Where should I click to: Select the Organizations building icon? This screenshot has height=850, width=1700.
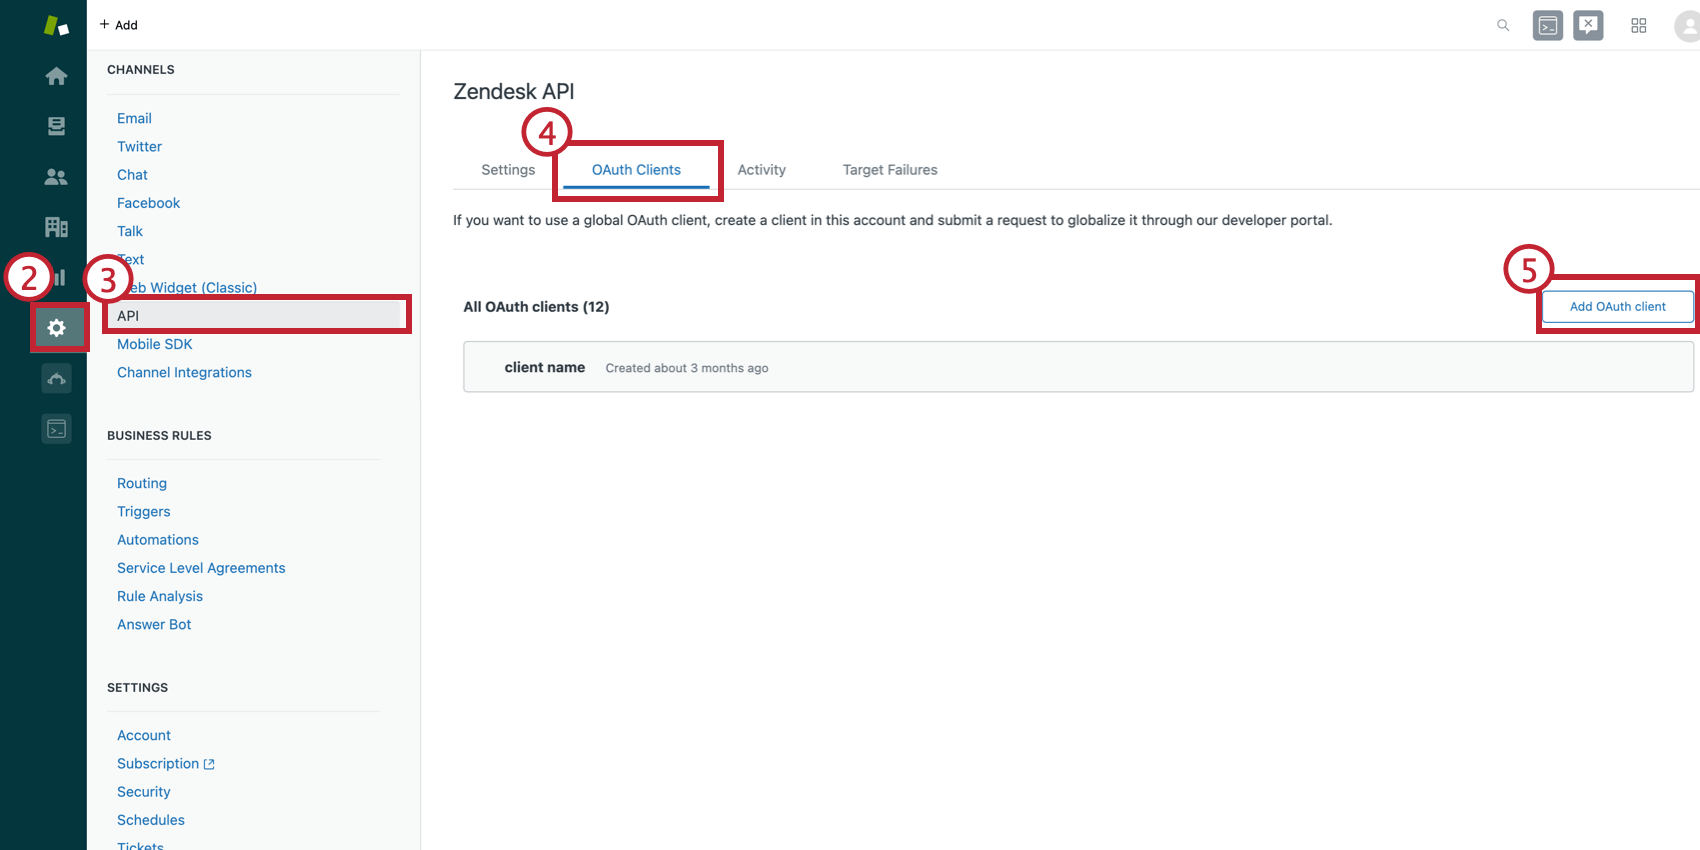pyautogui.click(x=57, y=227)
